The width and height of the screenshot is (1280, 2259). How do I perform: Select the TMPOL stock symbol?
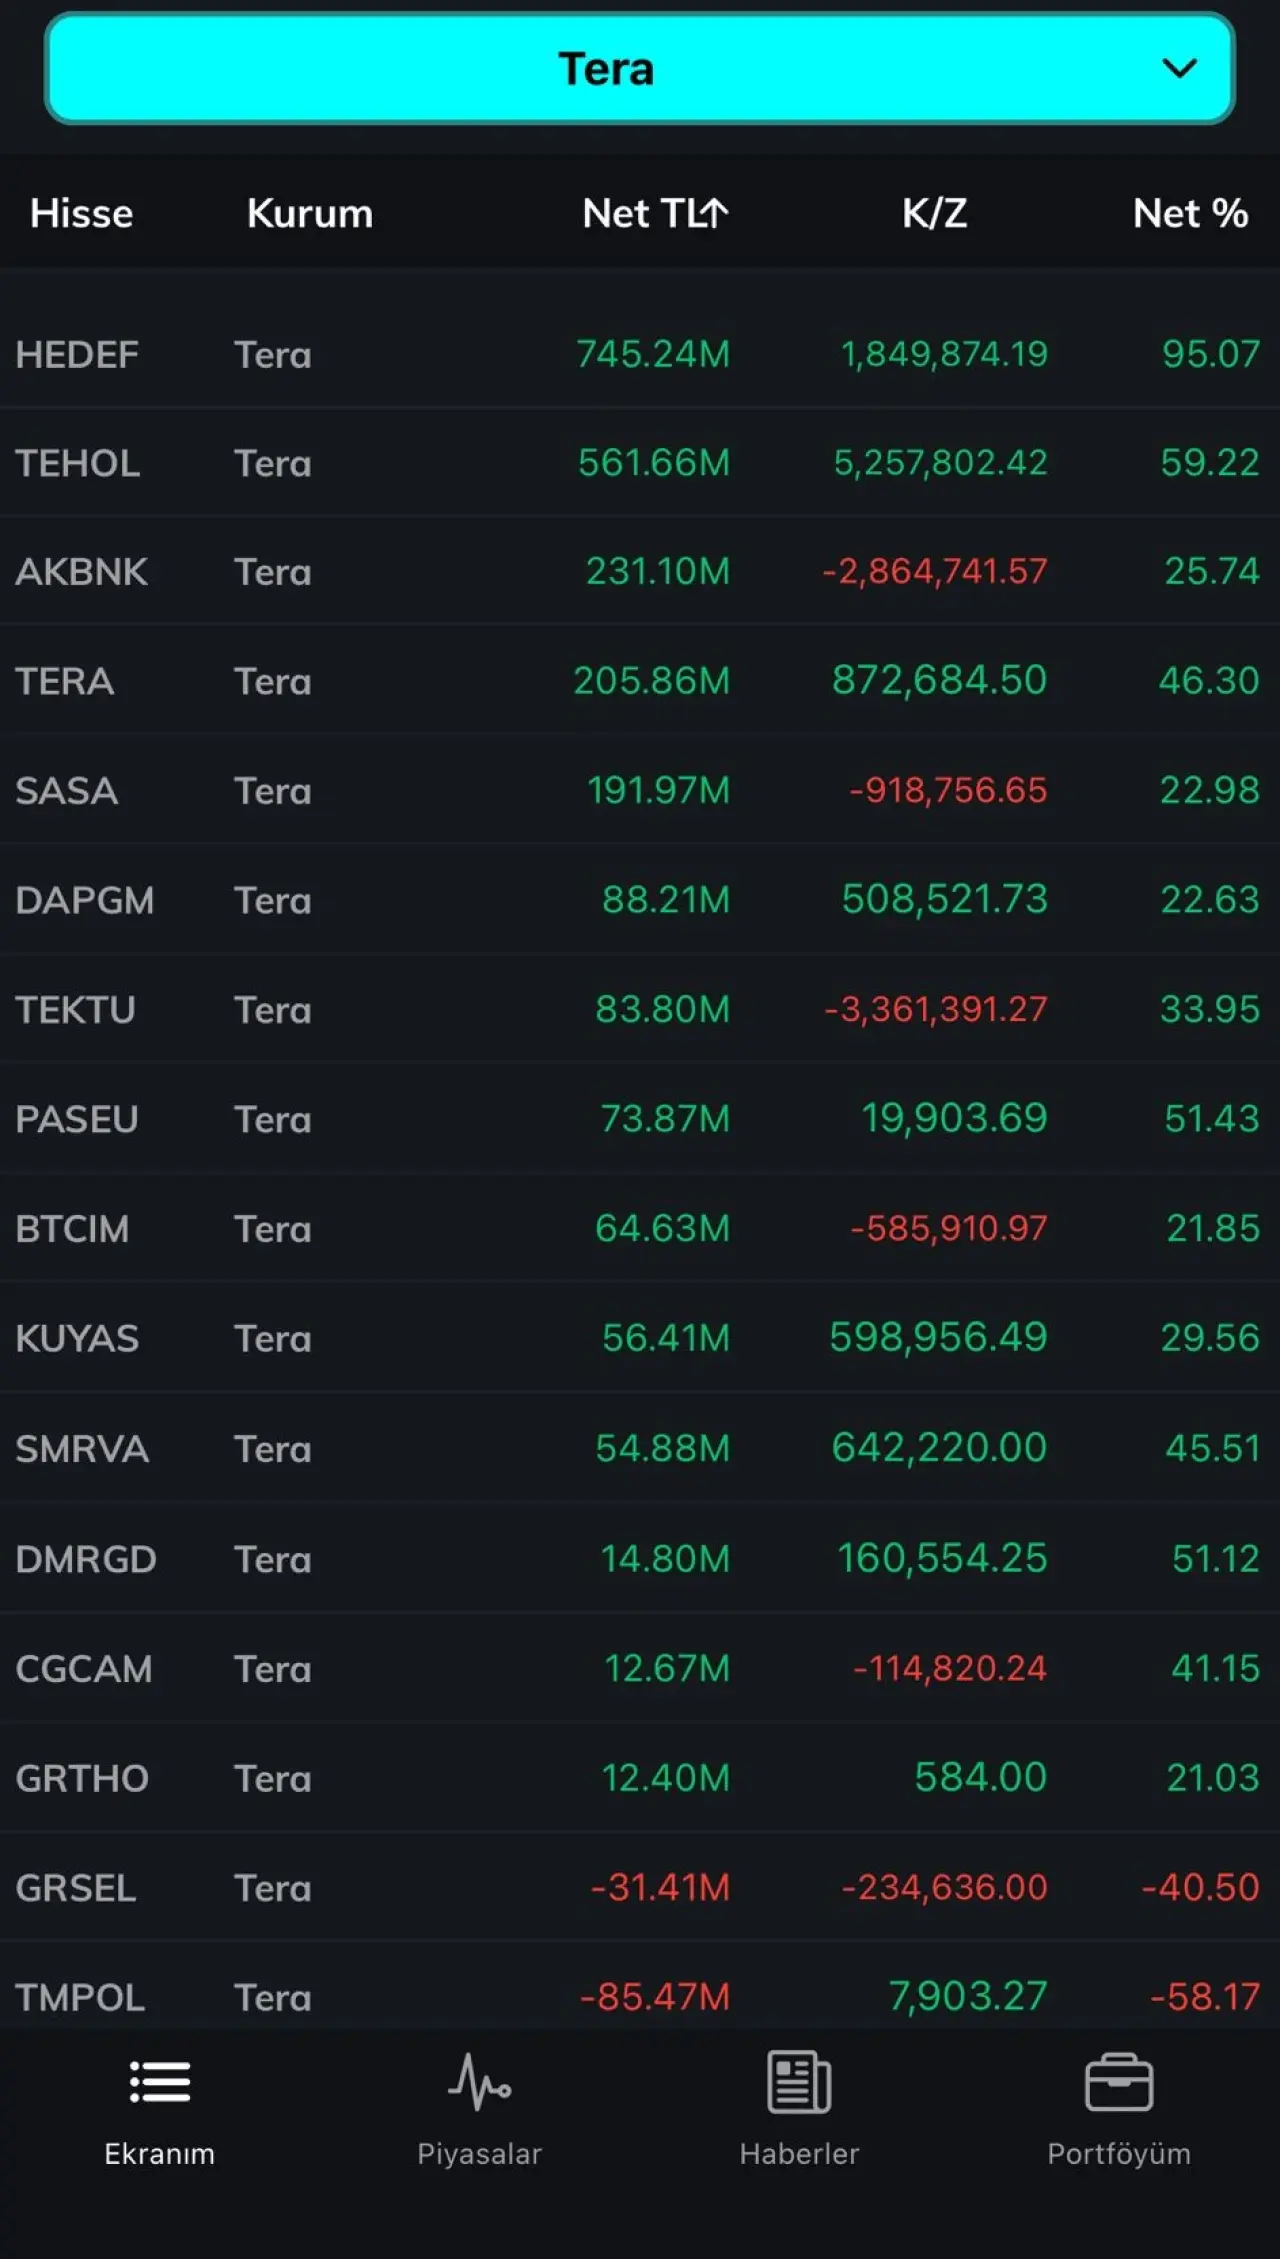(x=80, y=1997)
